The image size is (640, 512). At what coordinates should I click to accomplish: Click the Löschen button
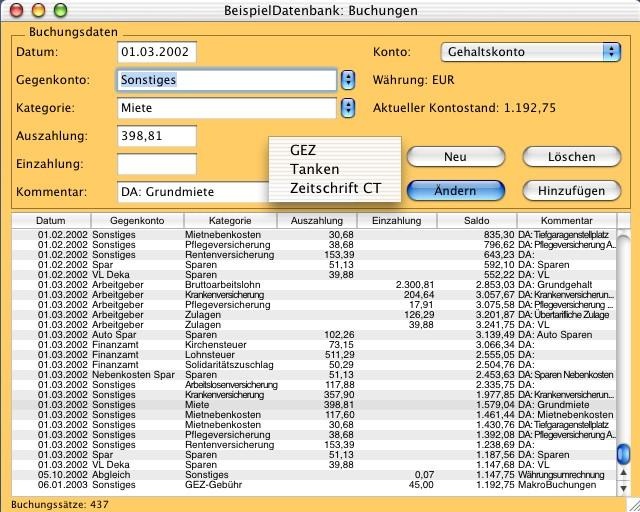571,157
